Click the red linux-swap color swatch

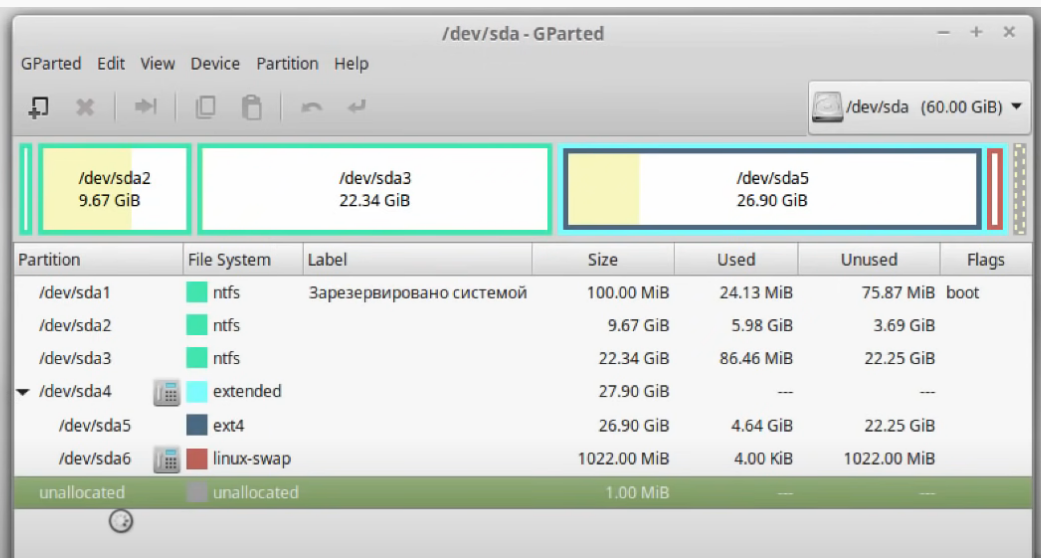197,459
